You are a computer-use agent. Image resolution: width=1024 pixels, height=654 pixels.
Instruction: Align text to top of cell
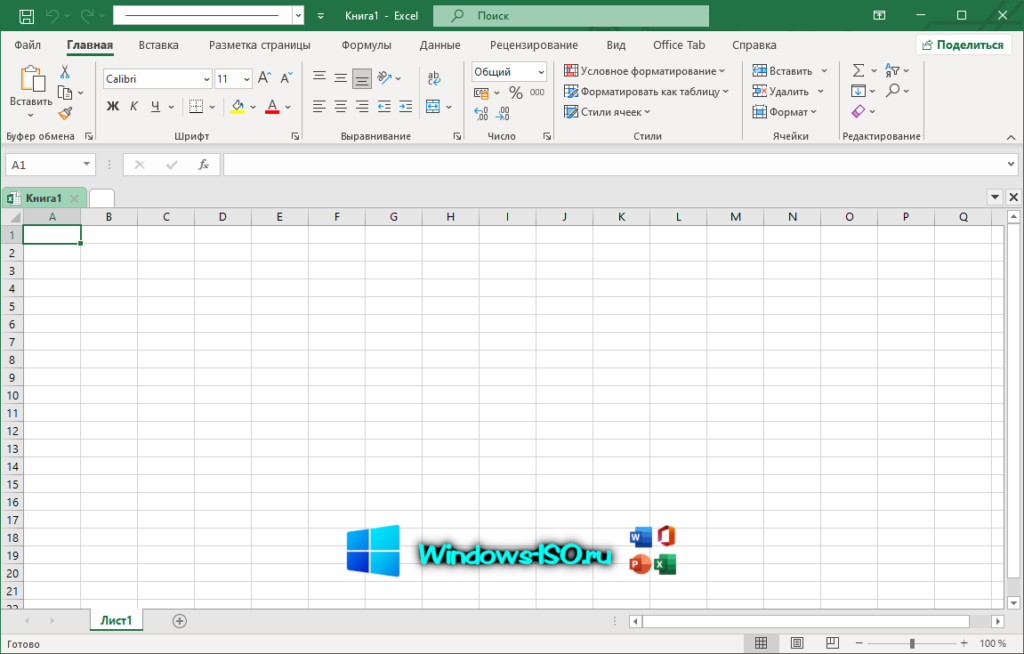pyautogui.click(x=319, y=77)
